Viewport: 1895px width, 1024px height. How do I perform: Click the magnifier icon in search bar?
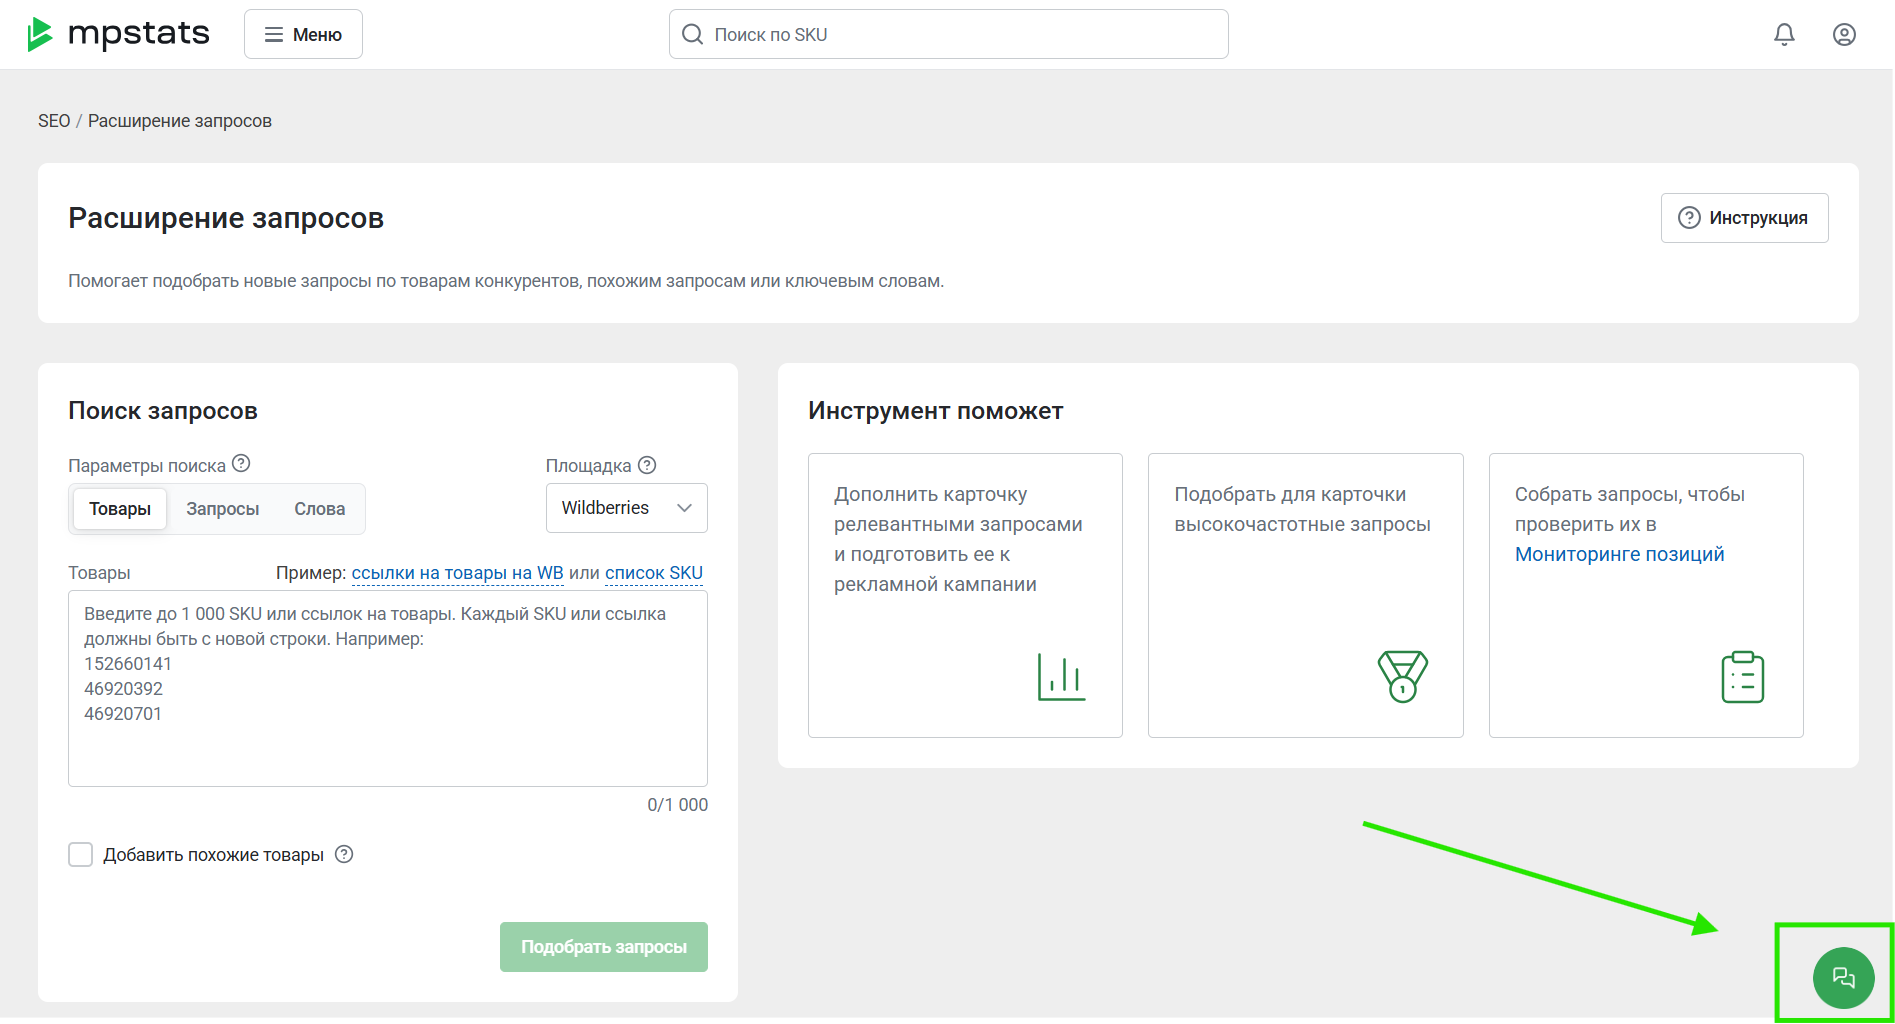[x=692, y=34]
